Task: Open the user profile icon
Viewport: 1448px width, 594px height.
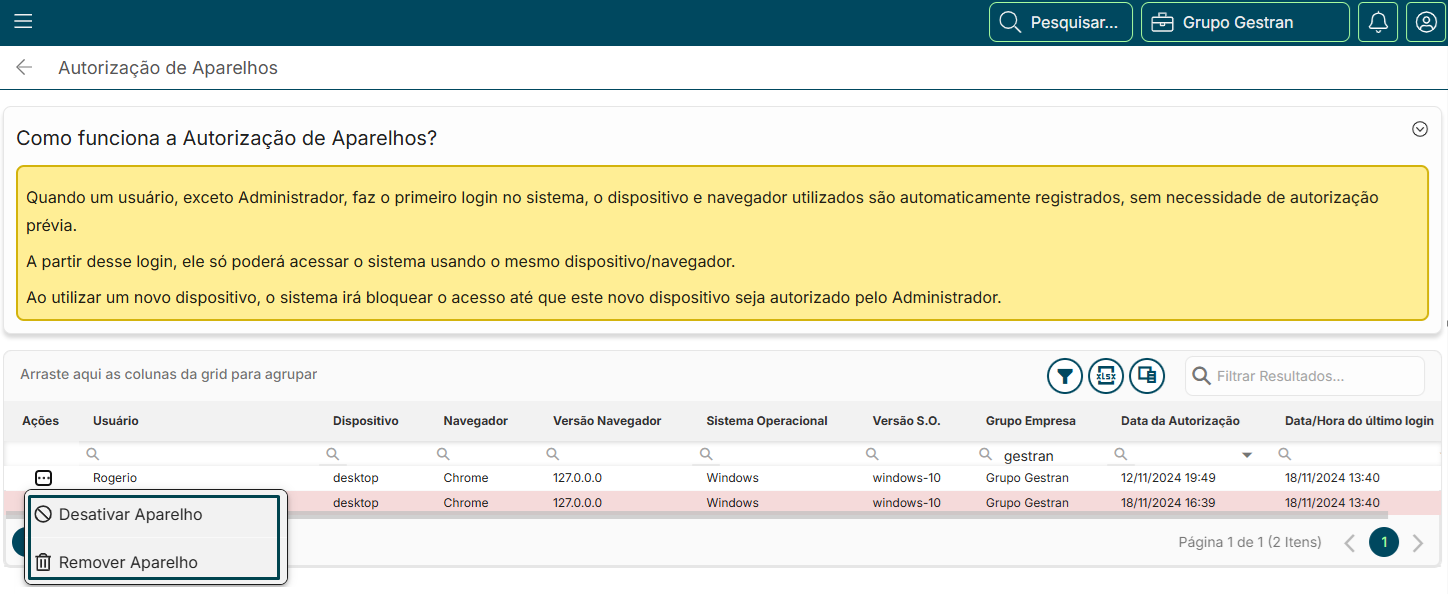Action: pyautogui.click(x=1426, y=22)
